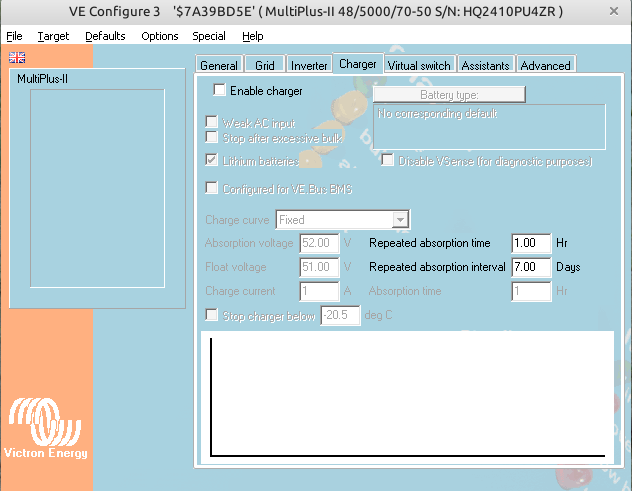Toggle the Weak AC input checkbox
Viewport: 632px width, 491px height.
(212, 122)
